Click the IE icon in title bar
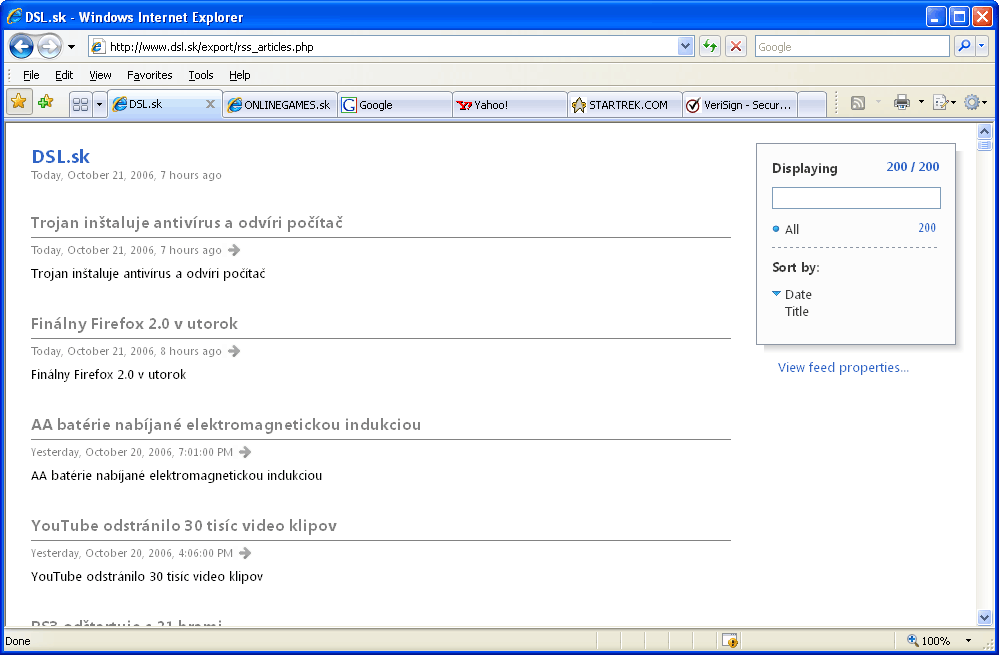The image size is (999, 655). tap(14, 16)
